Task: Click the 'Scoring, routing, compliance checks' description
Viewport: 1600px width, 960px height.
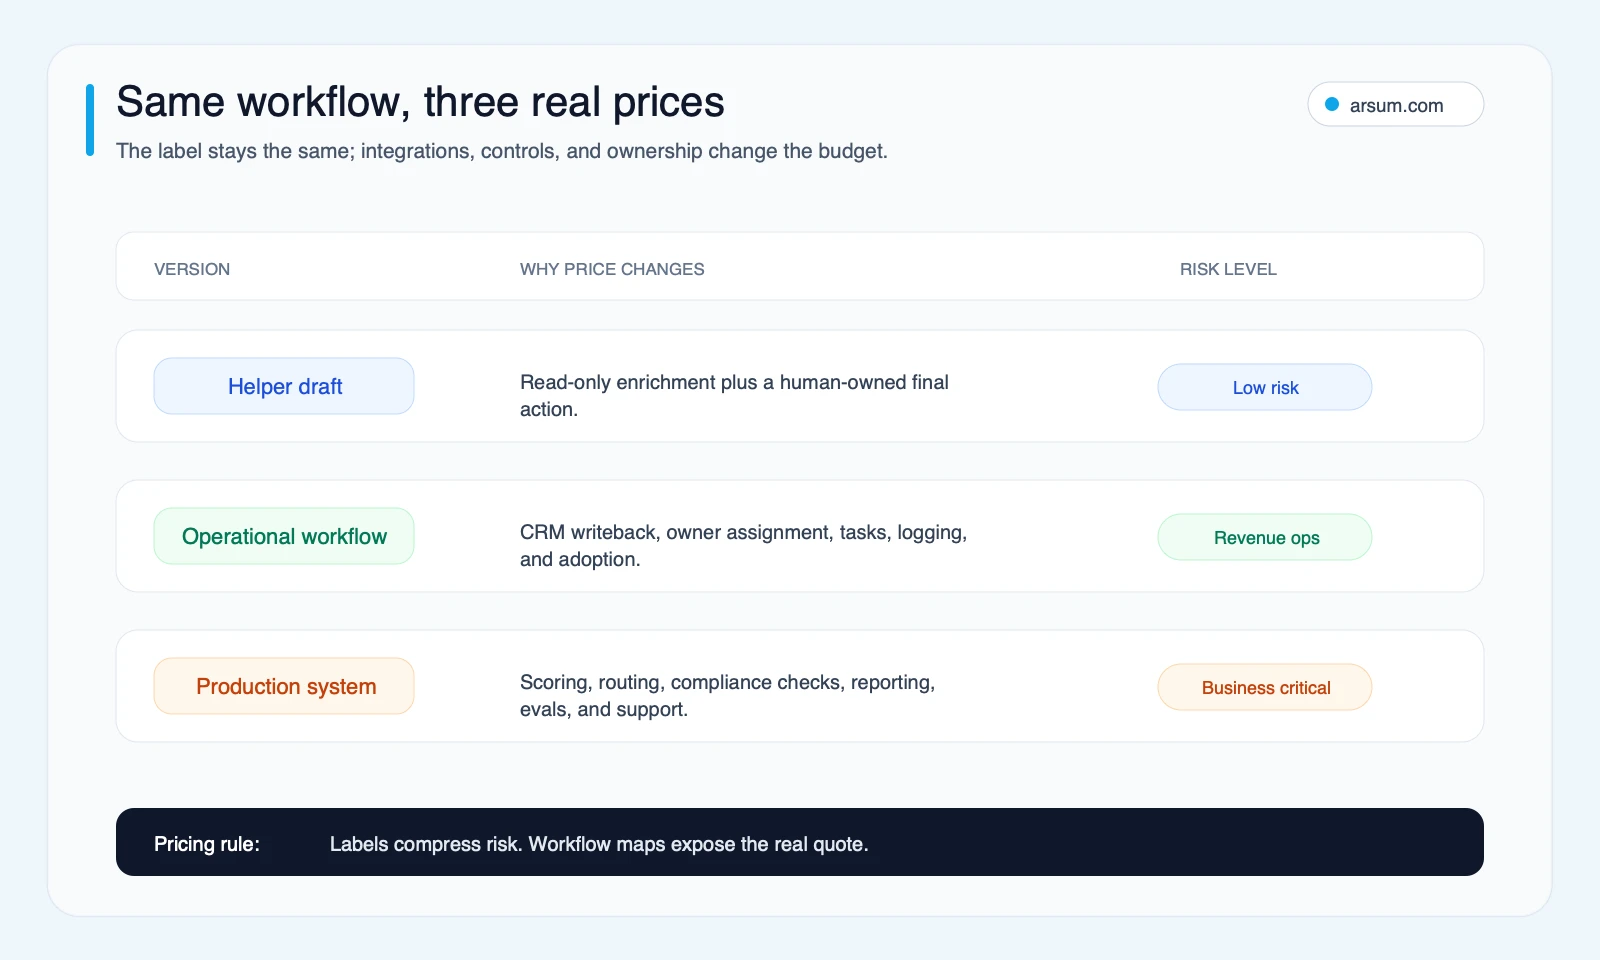Action: (x=727, y=696)
